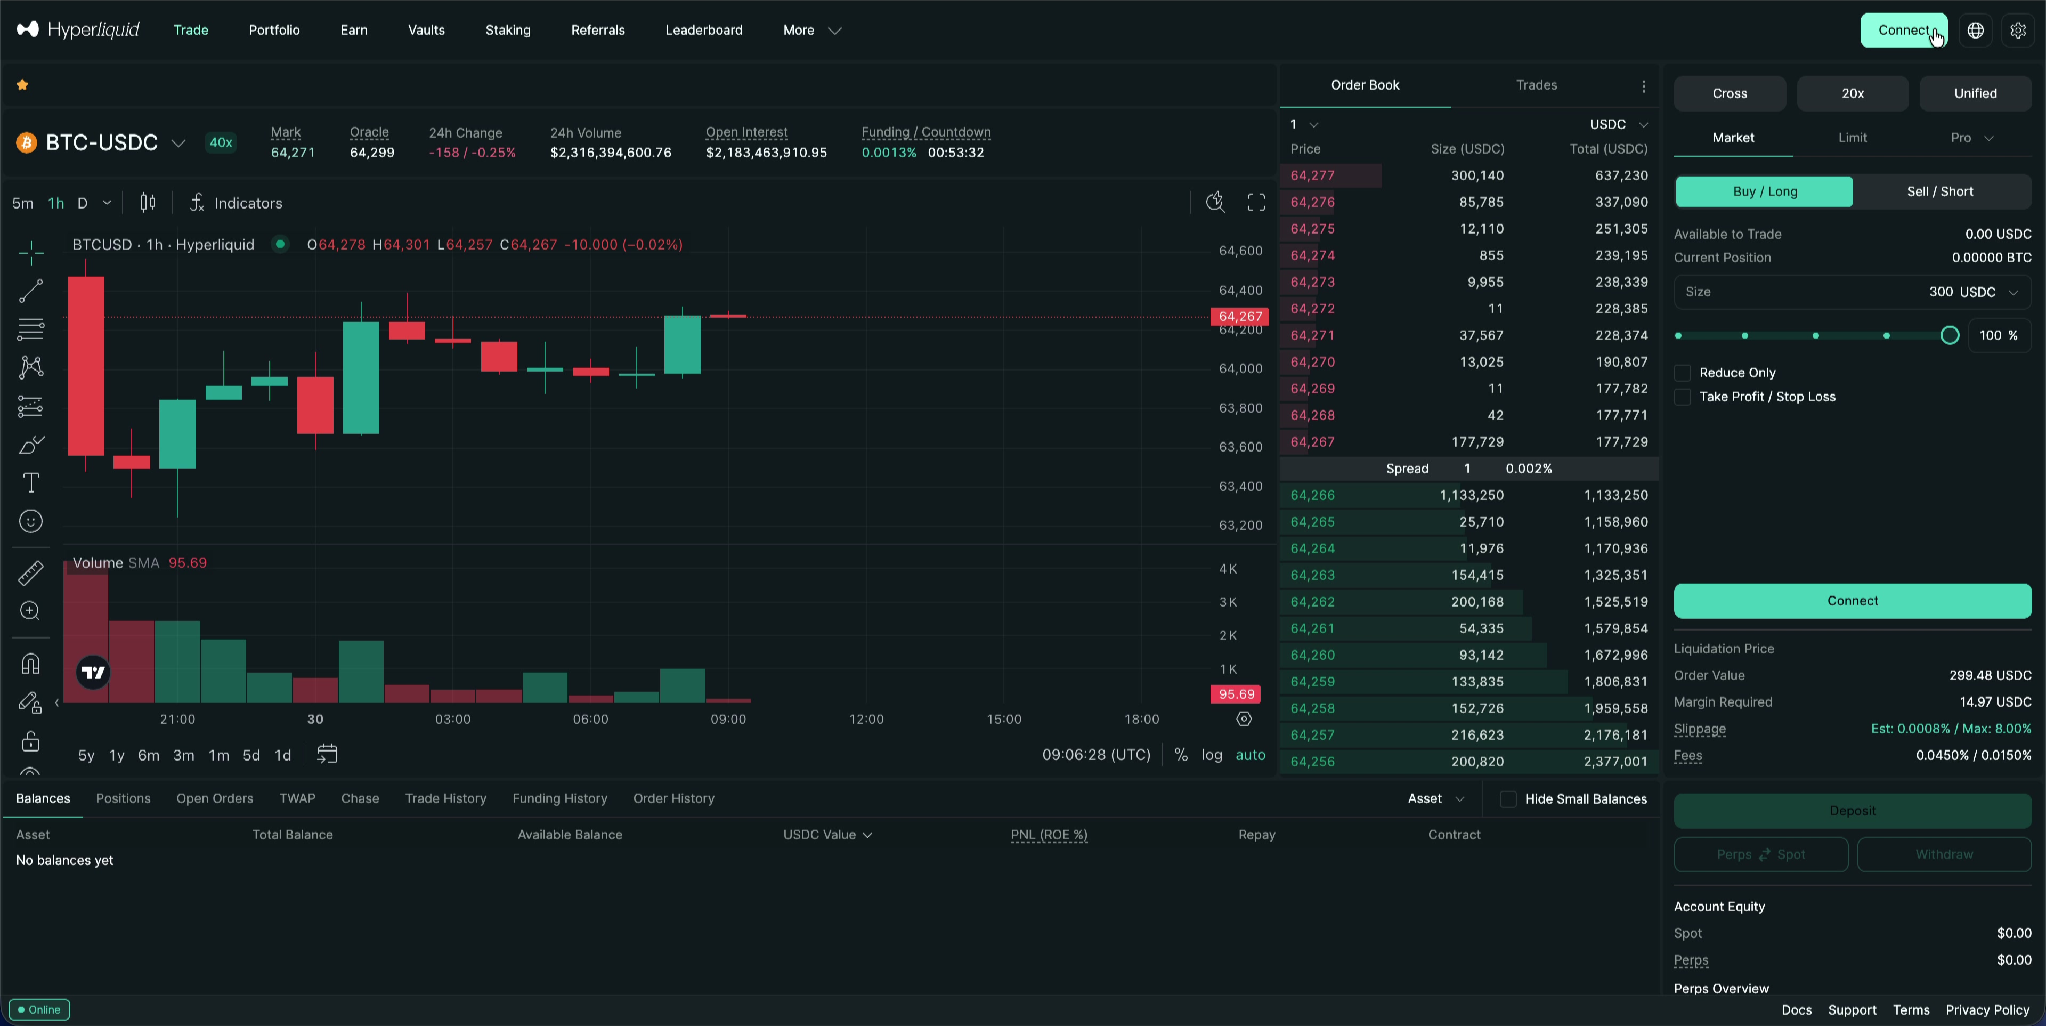Select the text annotation tool
This screenshot has height=1026, width=2046.
point(31,483)
